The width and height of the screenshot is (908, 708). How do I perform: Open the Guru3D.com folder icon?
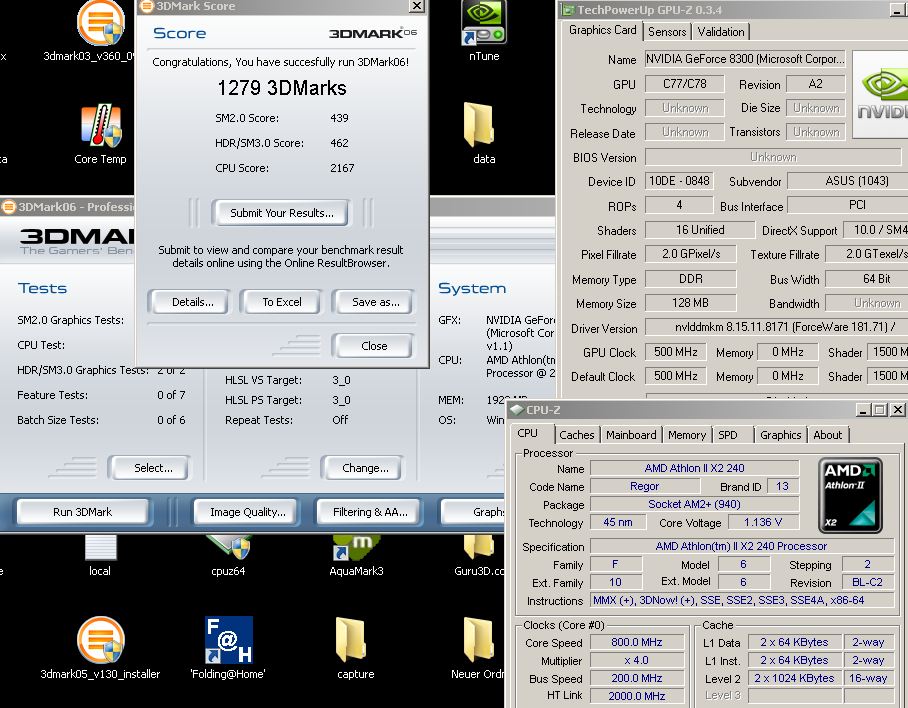tap(479, 548)
